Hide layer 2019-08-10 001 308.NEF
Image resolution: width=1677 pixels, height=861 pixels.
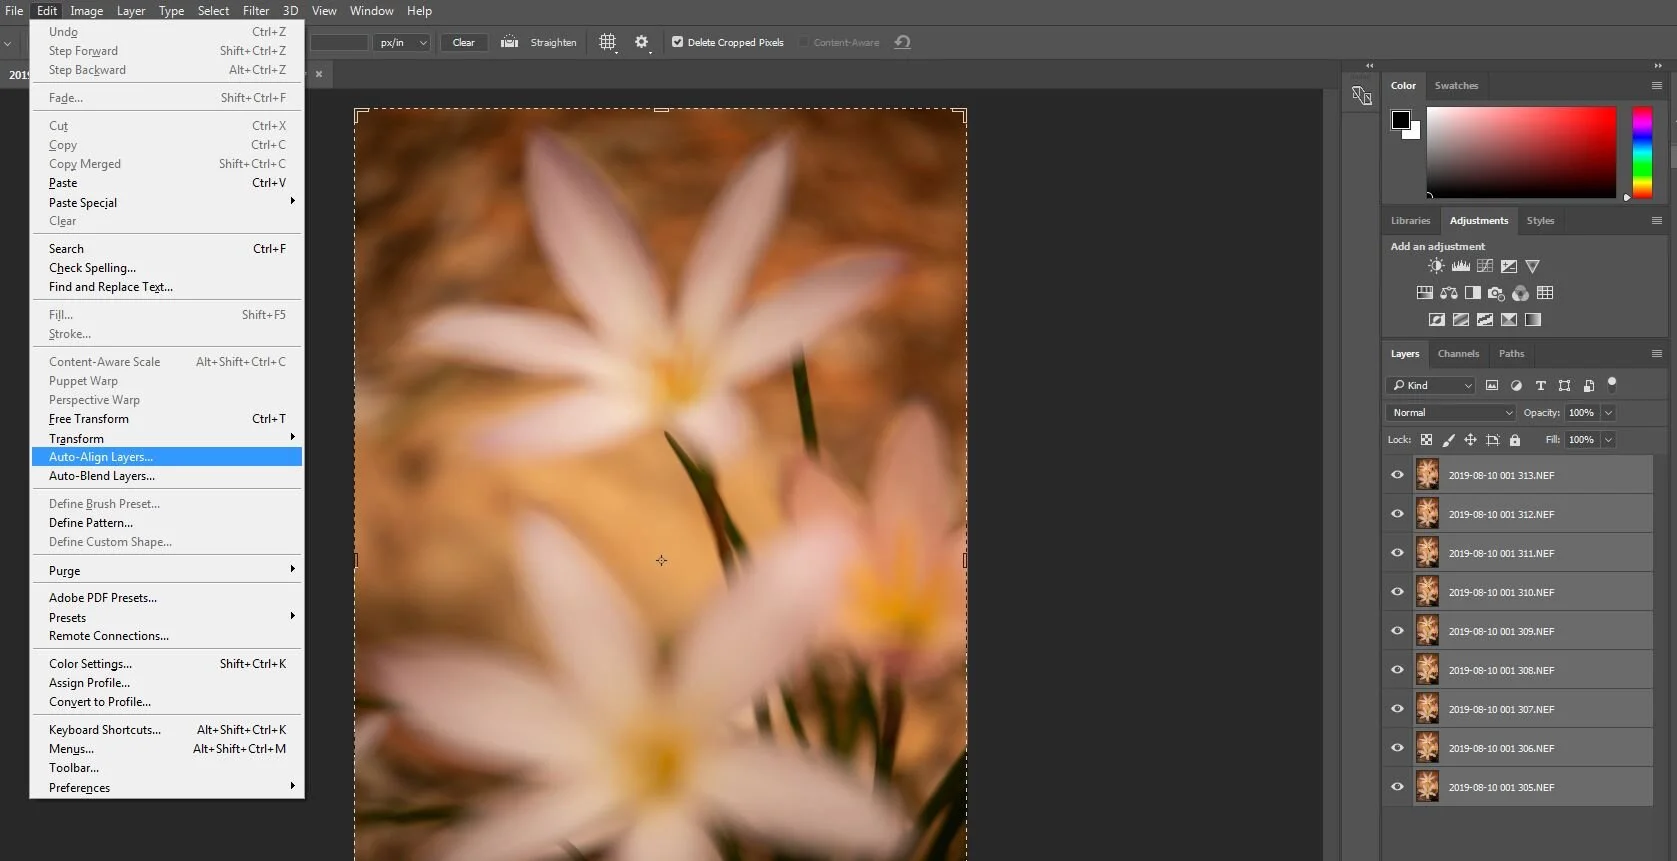[1397, 670]
